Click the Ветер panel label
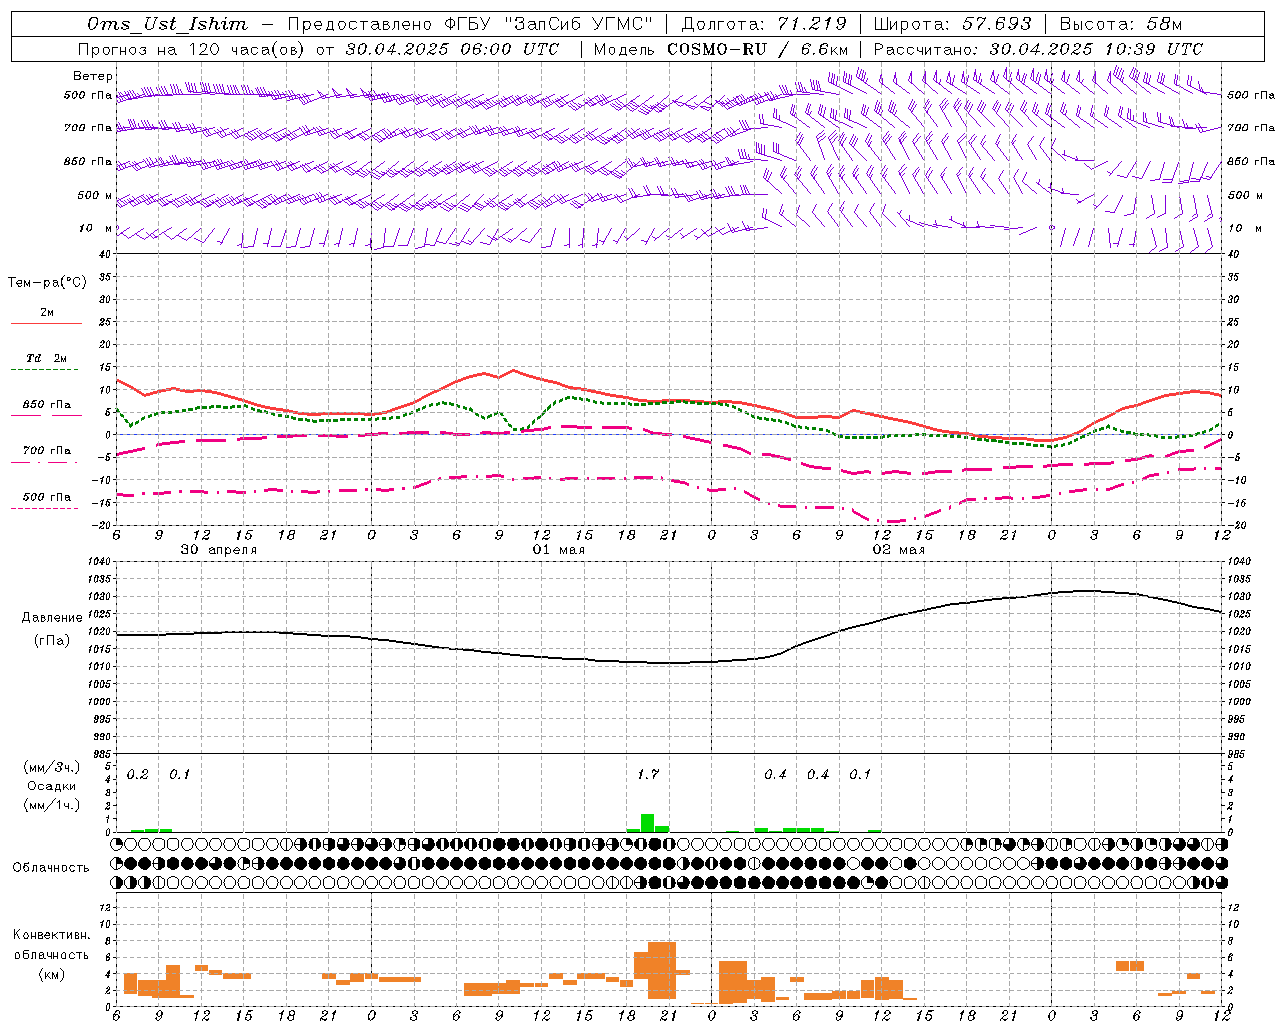The image size is (1280, 1024). tap(93, 76)
